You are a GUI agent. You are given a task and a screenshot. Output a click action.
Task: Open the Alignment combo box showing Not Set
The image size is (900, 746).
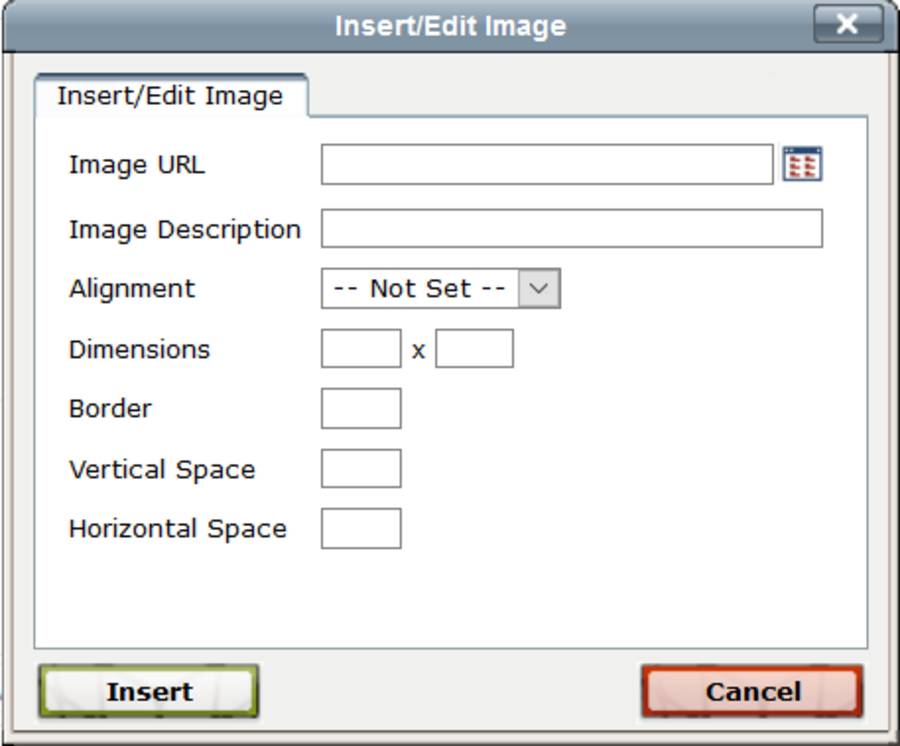click(x=441, y=288)
